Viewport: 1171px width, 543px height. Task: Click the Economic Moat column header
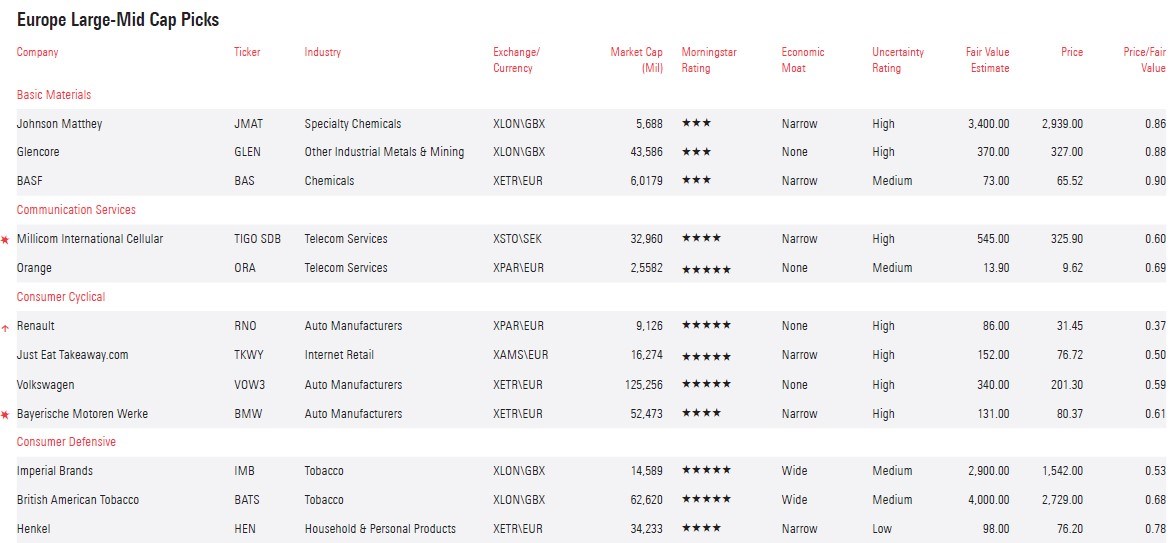(803, 60)
